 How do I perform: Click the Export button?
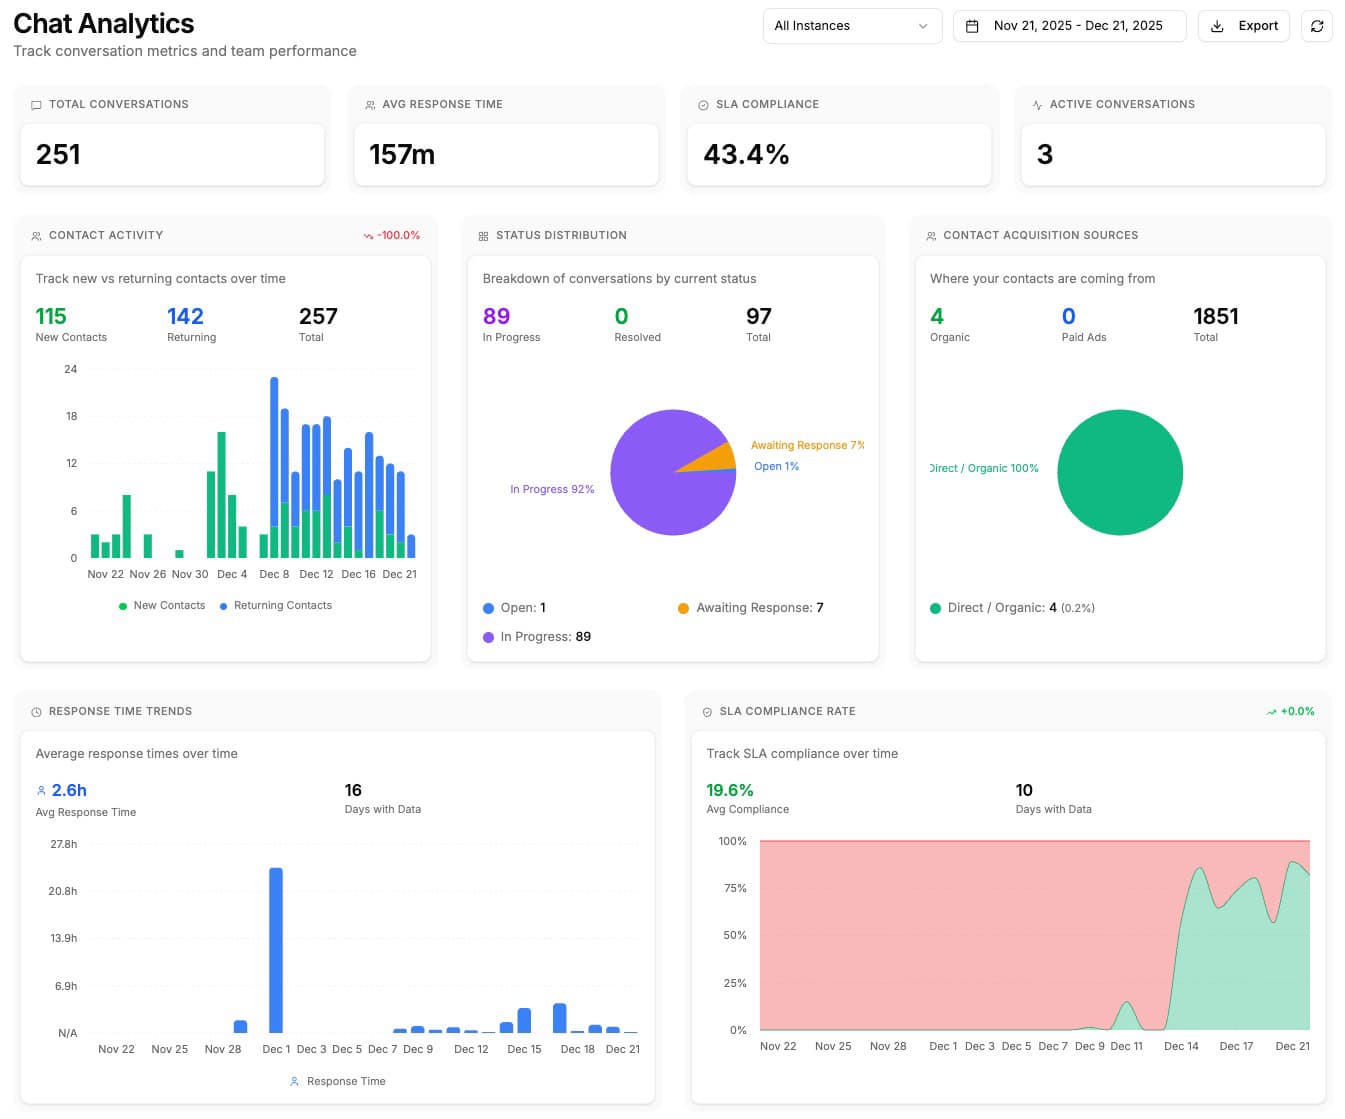pyautogui.click(x=1243, y=26)
